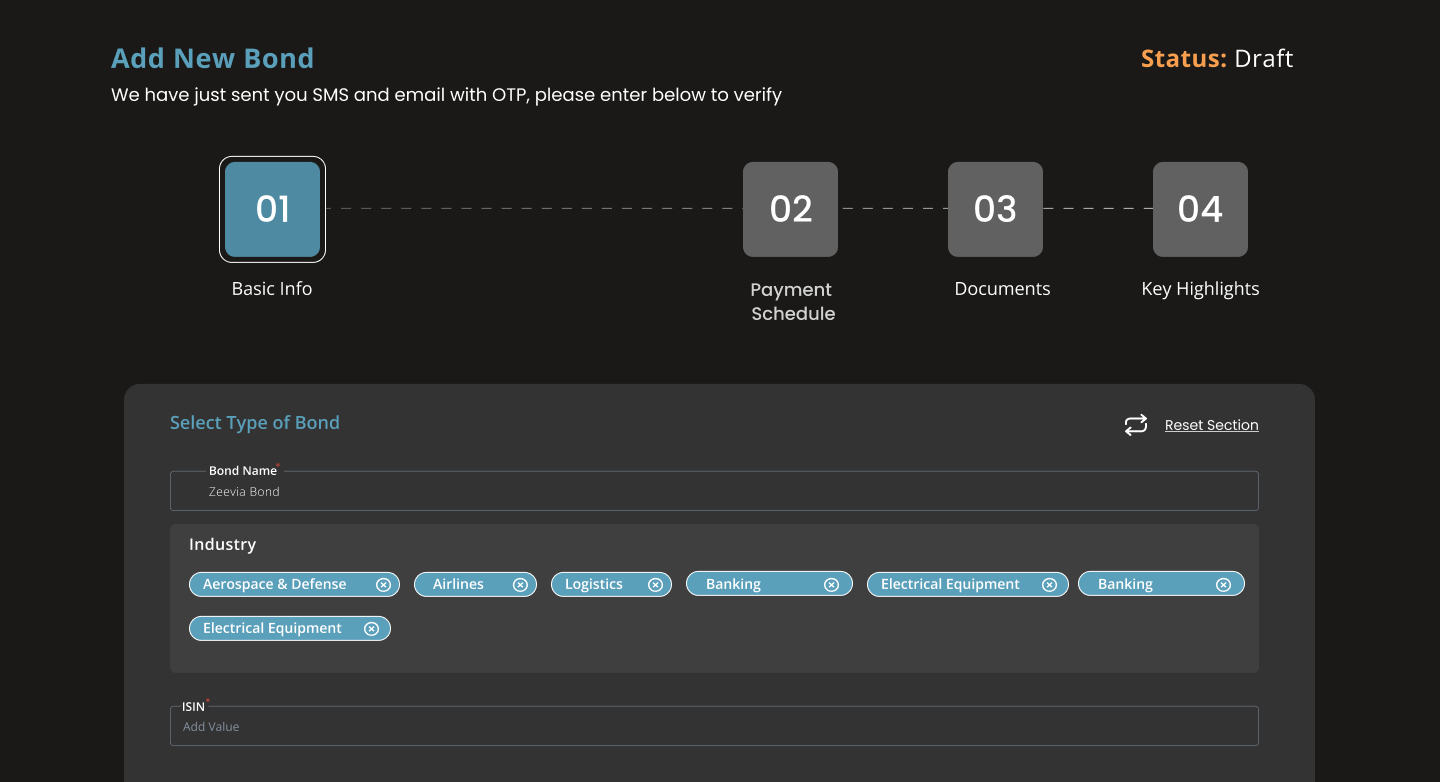Select the Airlines chip label
The height and width of the screenshot is (782, 1440).
(x=458, y=584)
